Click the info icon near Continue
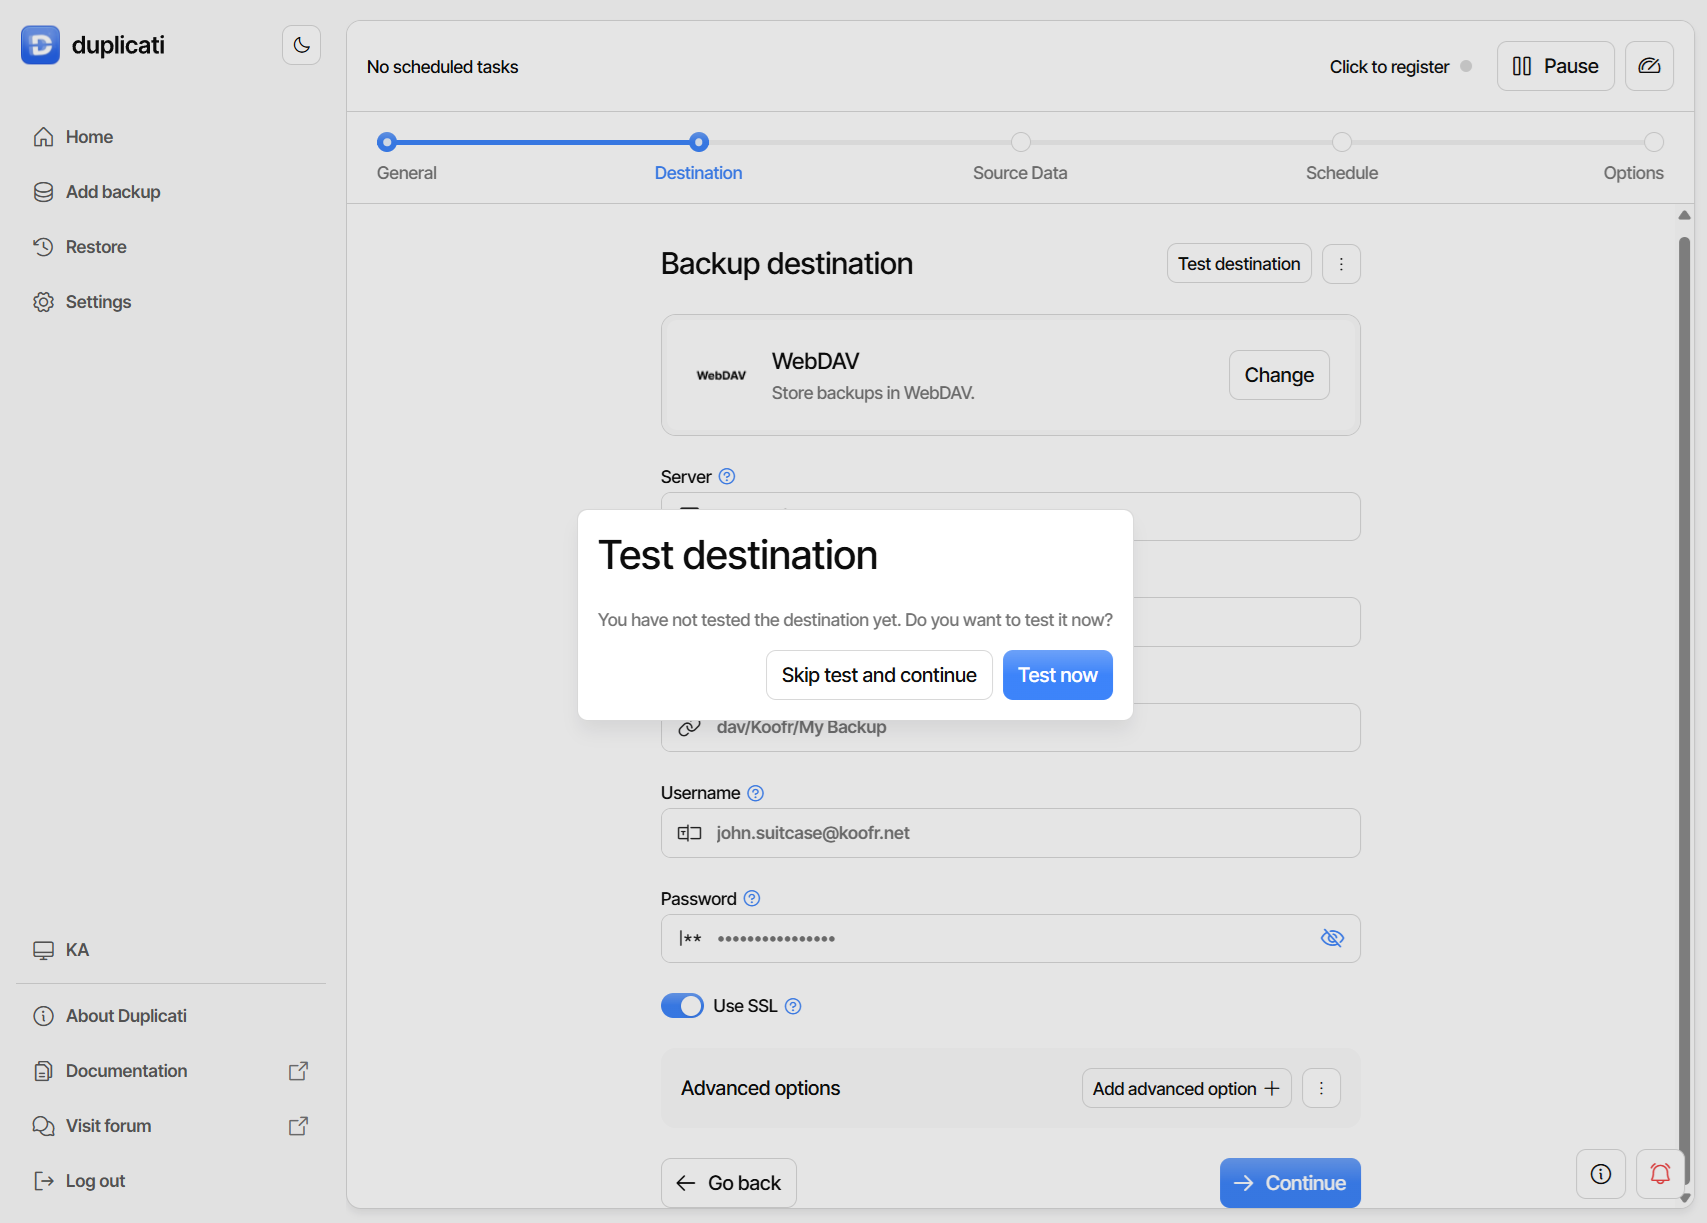 (x=1600, y=1174)
